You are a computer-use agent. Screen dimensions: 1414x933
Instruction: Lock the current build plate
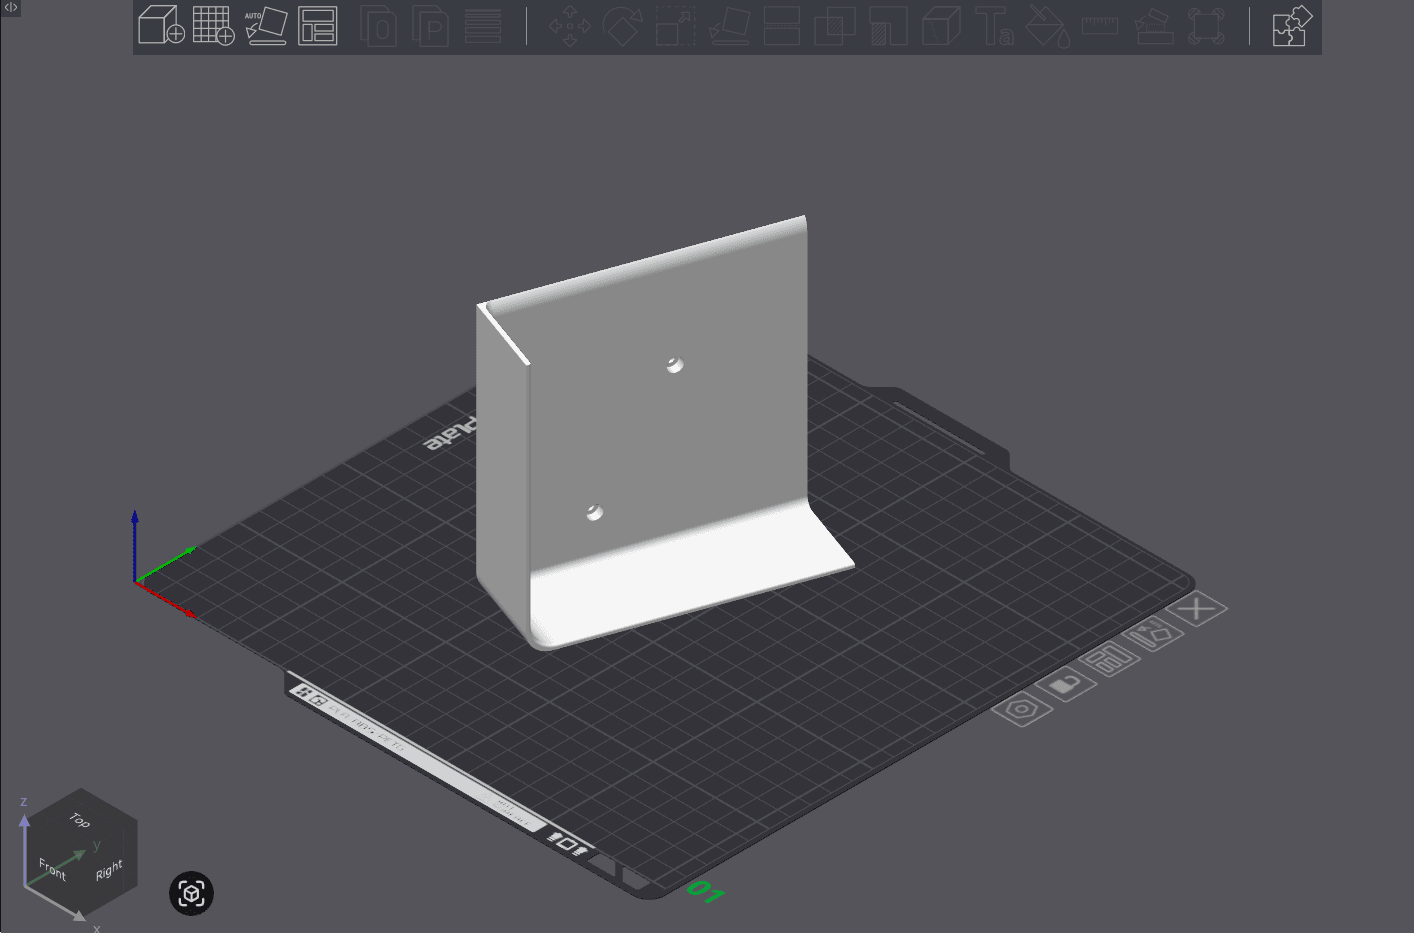[1066, 684]
